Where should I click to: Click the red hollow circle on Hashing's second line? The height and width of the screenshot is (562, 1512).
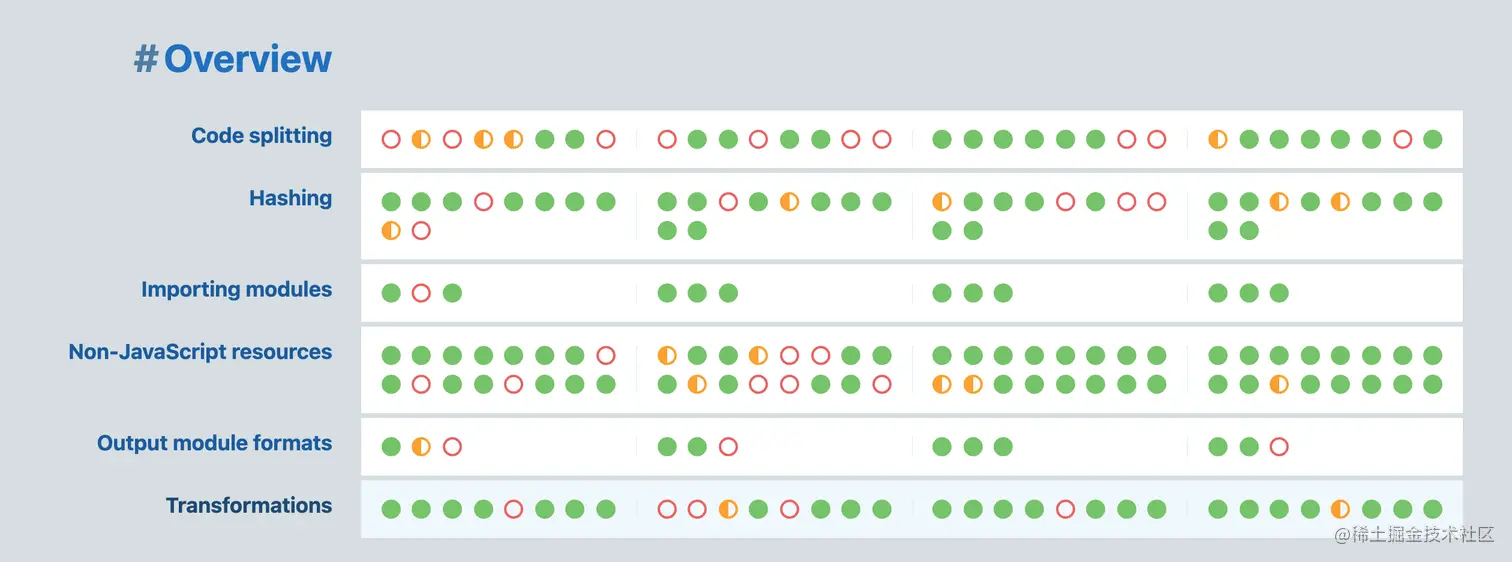pyautogui.click(x=421, y=231)
